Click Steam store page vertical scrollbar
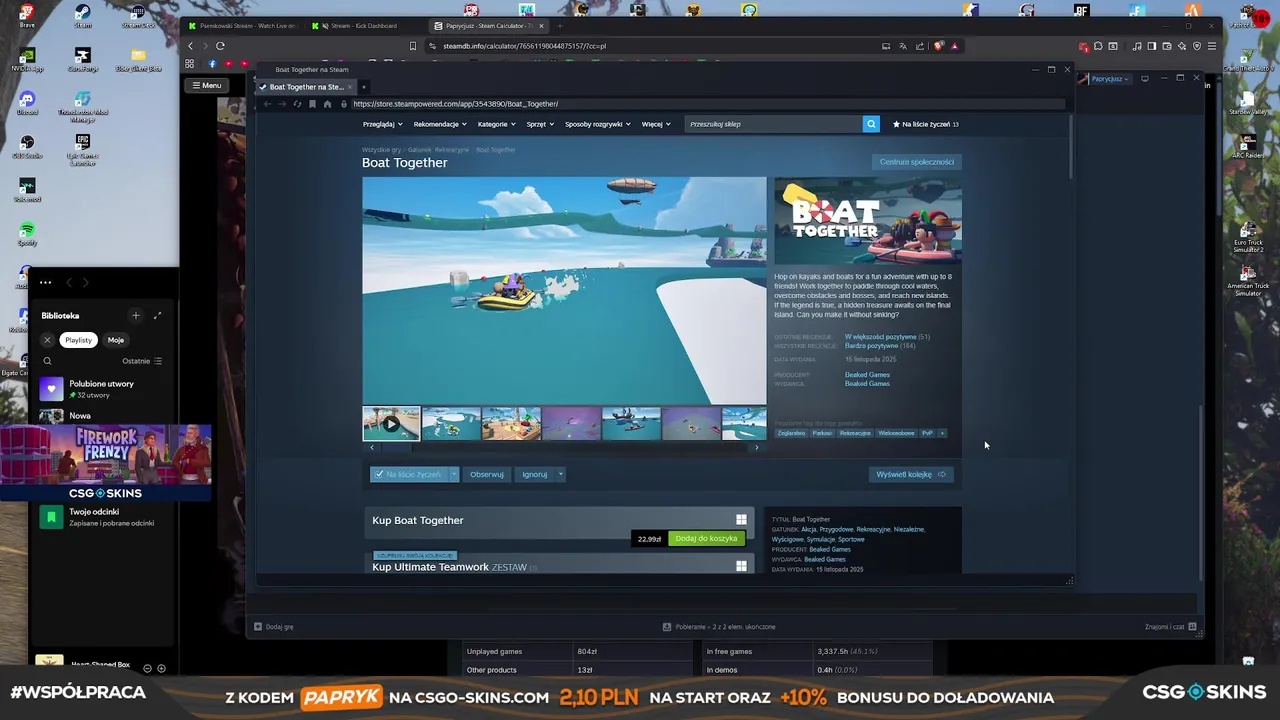1280x720 pixels. pos(1071,147)
